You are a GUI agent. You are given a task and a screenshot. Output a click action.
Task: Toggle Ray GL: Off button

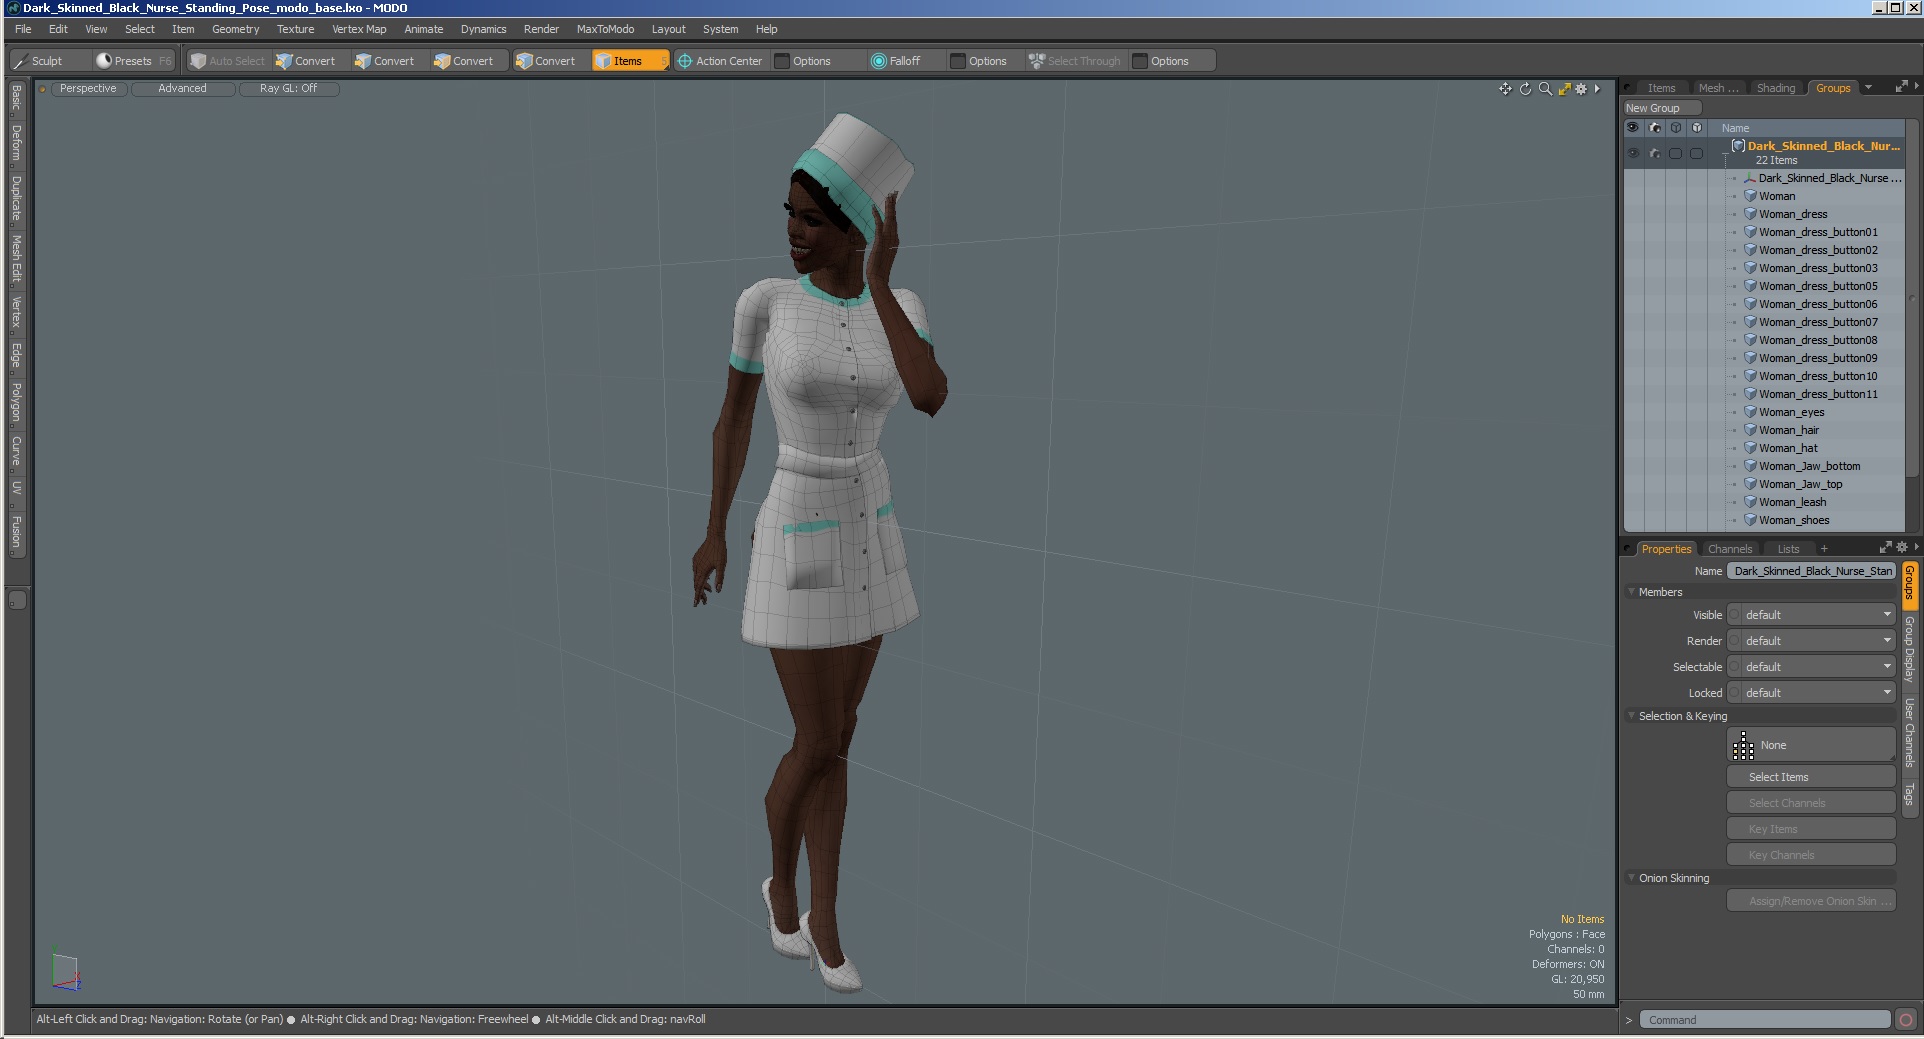(289, 89)
